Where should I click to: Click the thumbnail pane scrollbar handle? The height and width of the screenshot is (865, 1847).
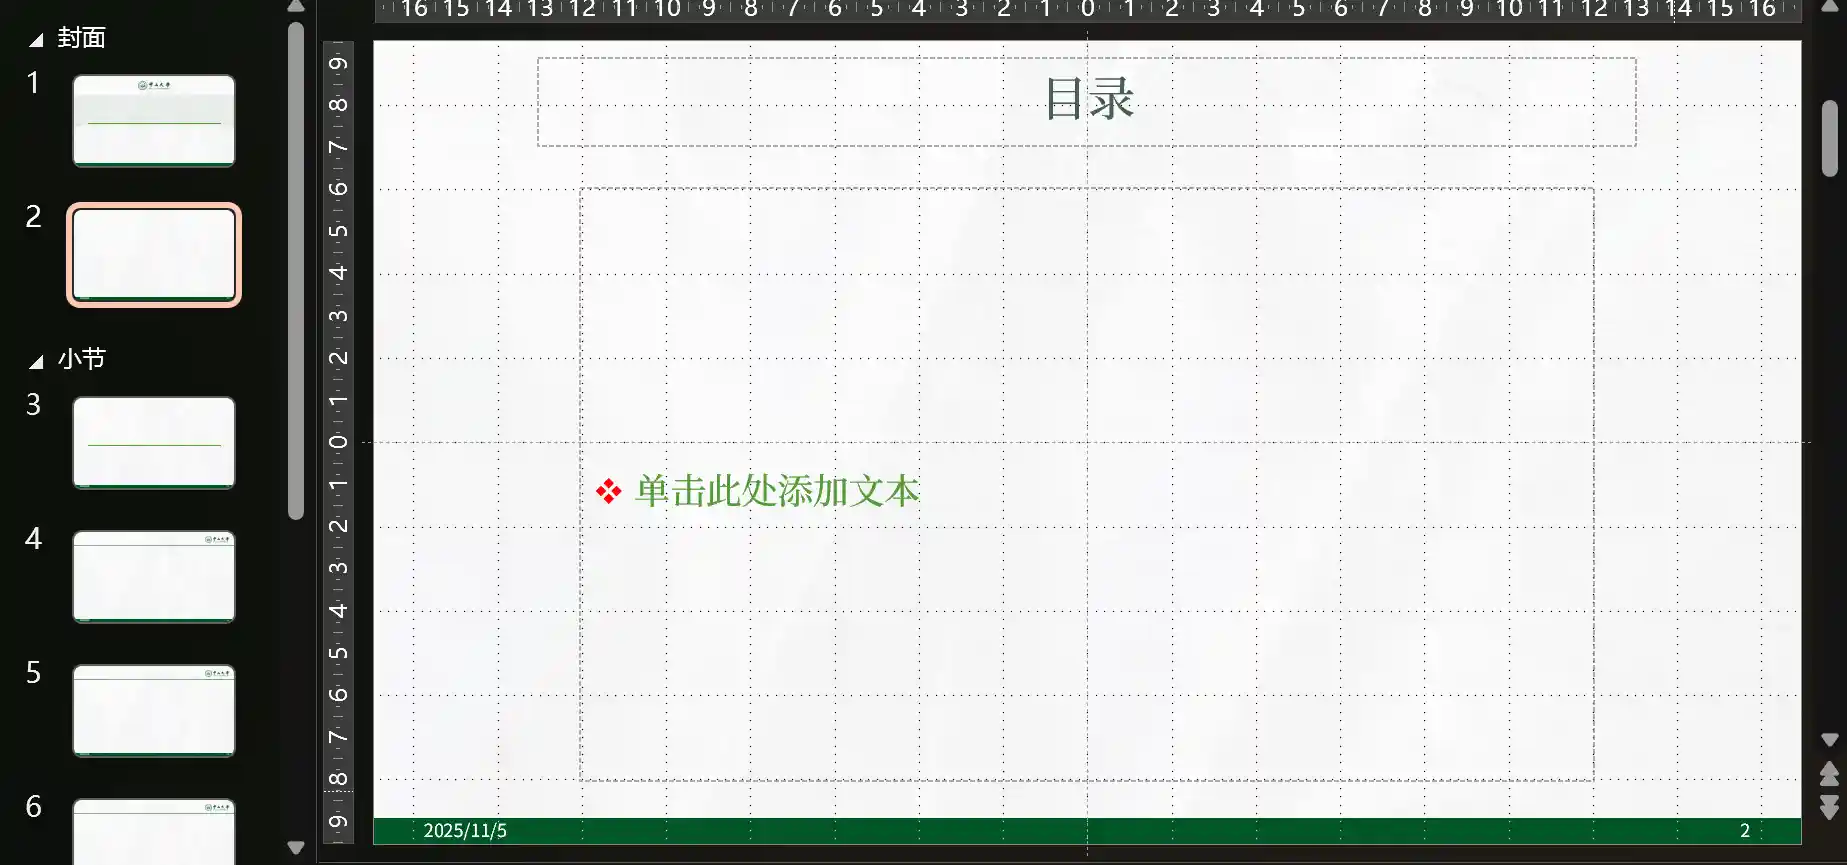tap(296, 270)
